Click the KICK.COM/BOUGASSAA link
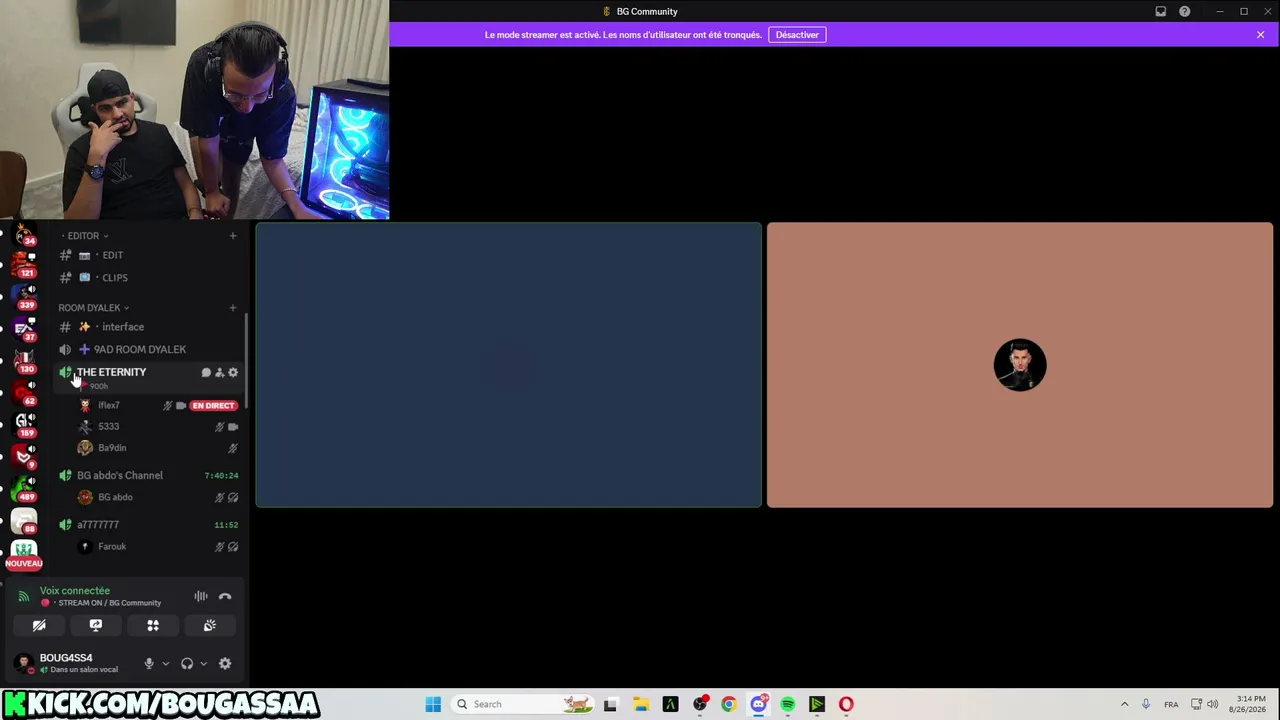Screen dimensions: 1280x720 (161, 705)
